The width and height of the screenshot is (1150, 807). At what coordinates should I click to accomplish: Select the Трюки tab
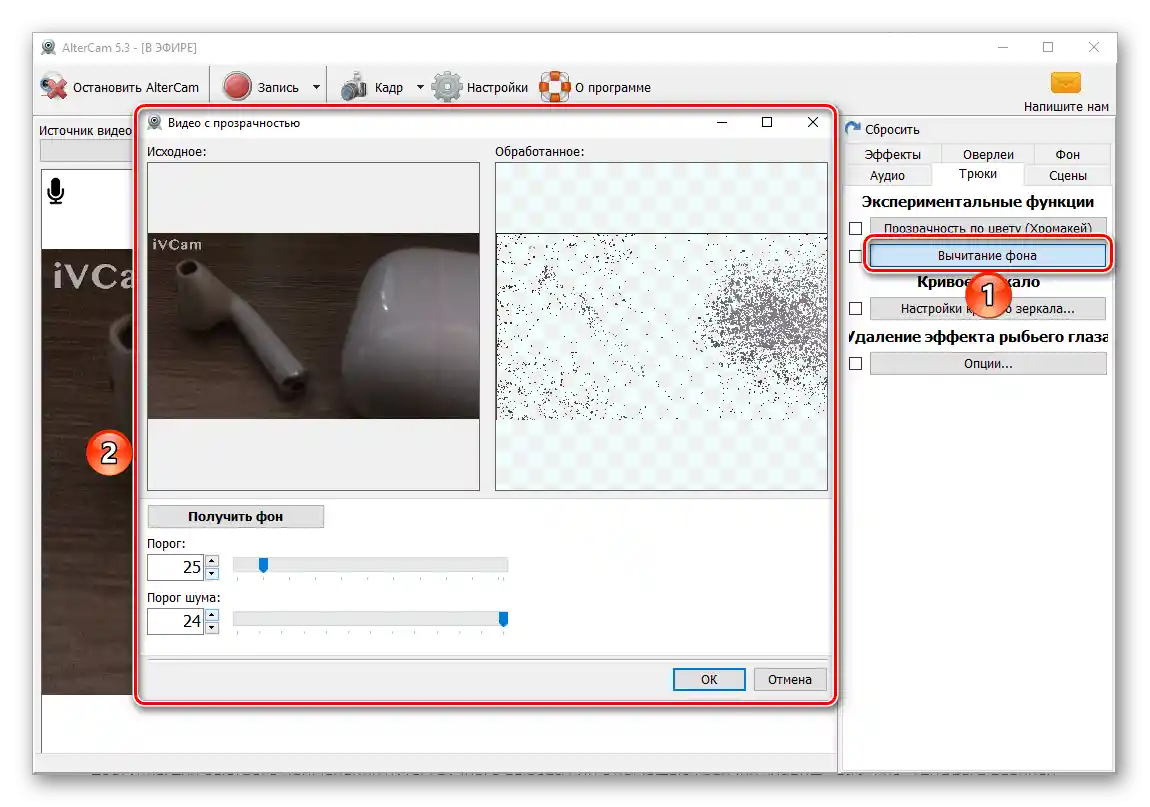(978, 174)
